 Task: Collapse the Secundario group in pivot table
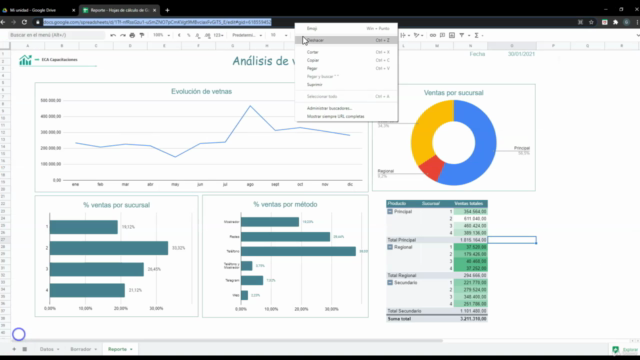coord(390,282)
